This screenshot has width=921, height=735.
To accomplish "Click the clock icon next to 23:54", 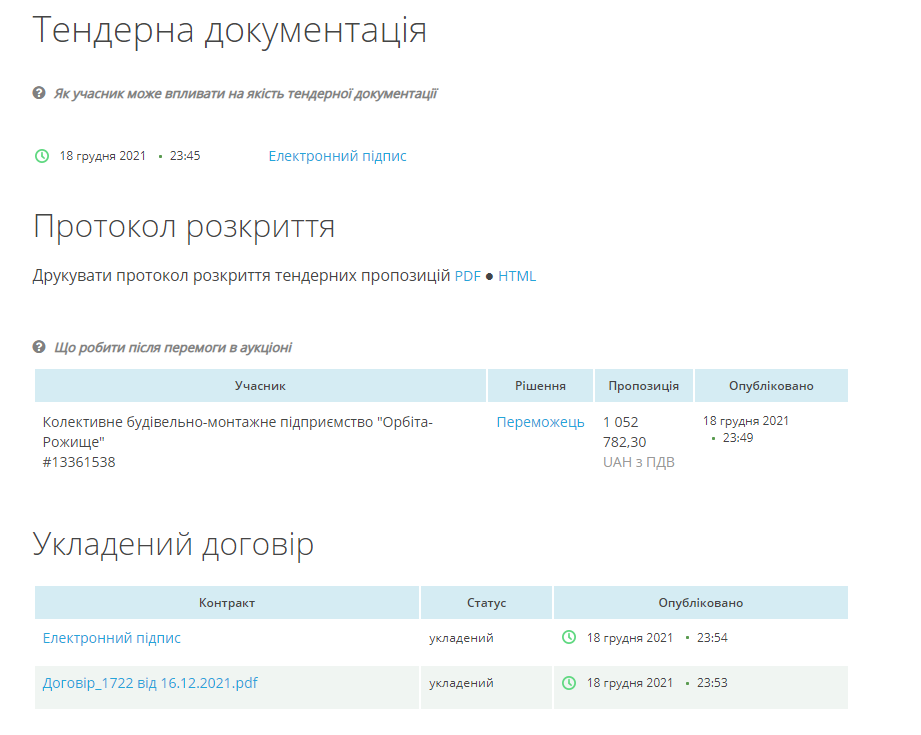I will coord(569,637).
